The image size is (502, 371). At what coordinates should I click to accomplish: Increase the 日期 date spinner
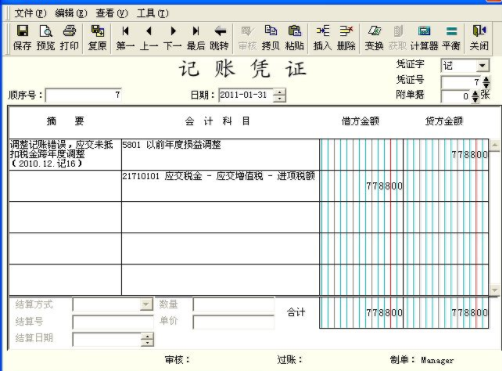[279, 92]
